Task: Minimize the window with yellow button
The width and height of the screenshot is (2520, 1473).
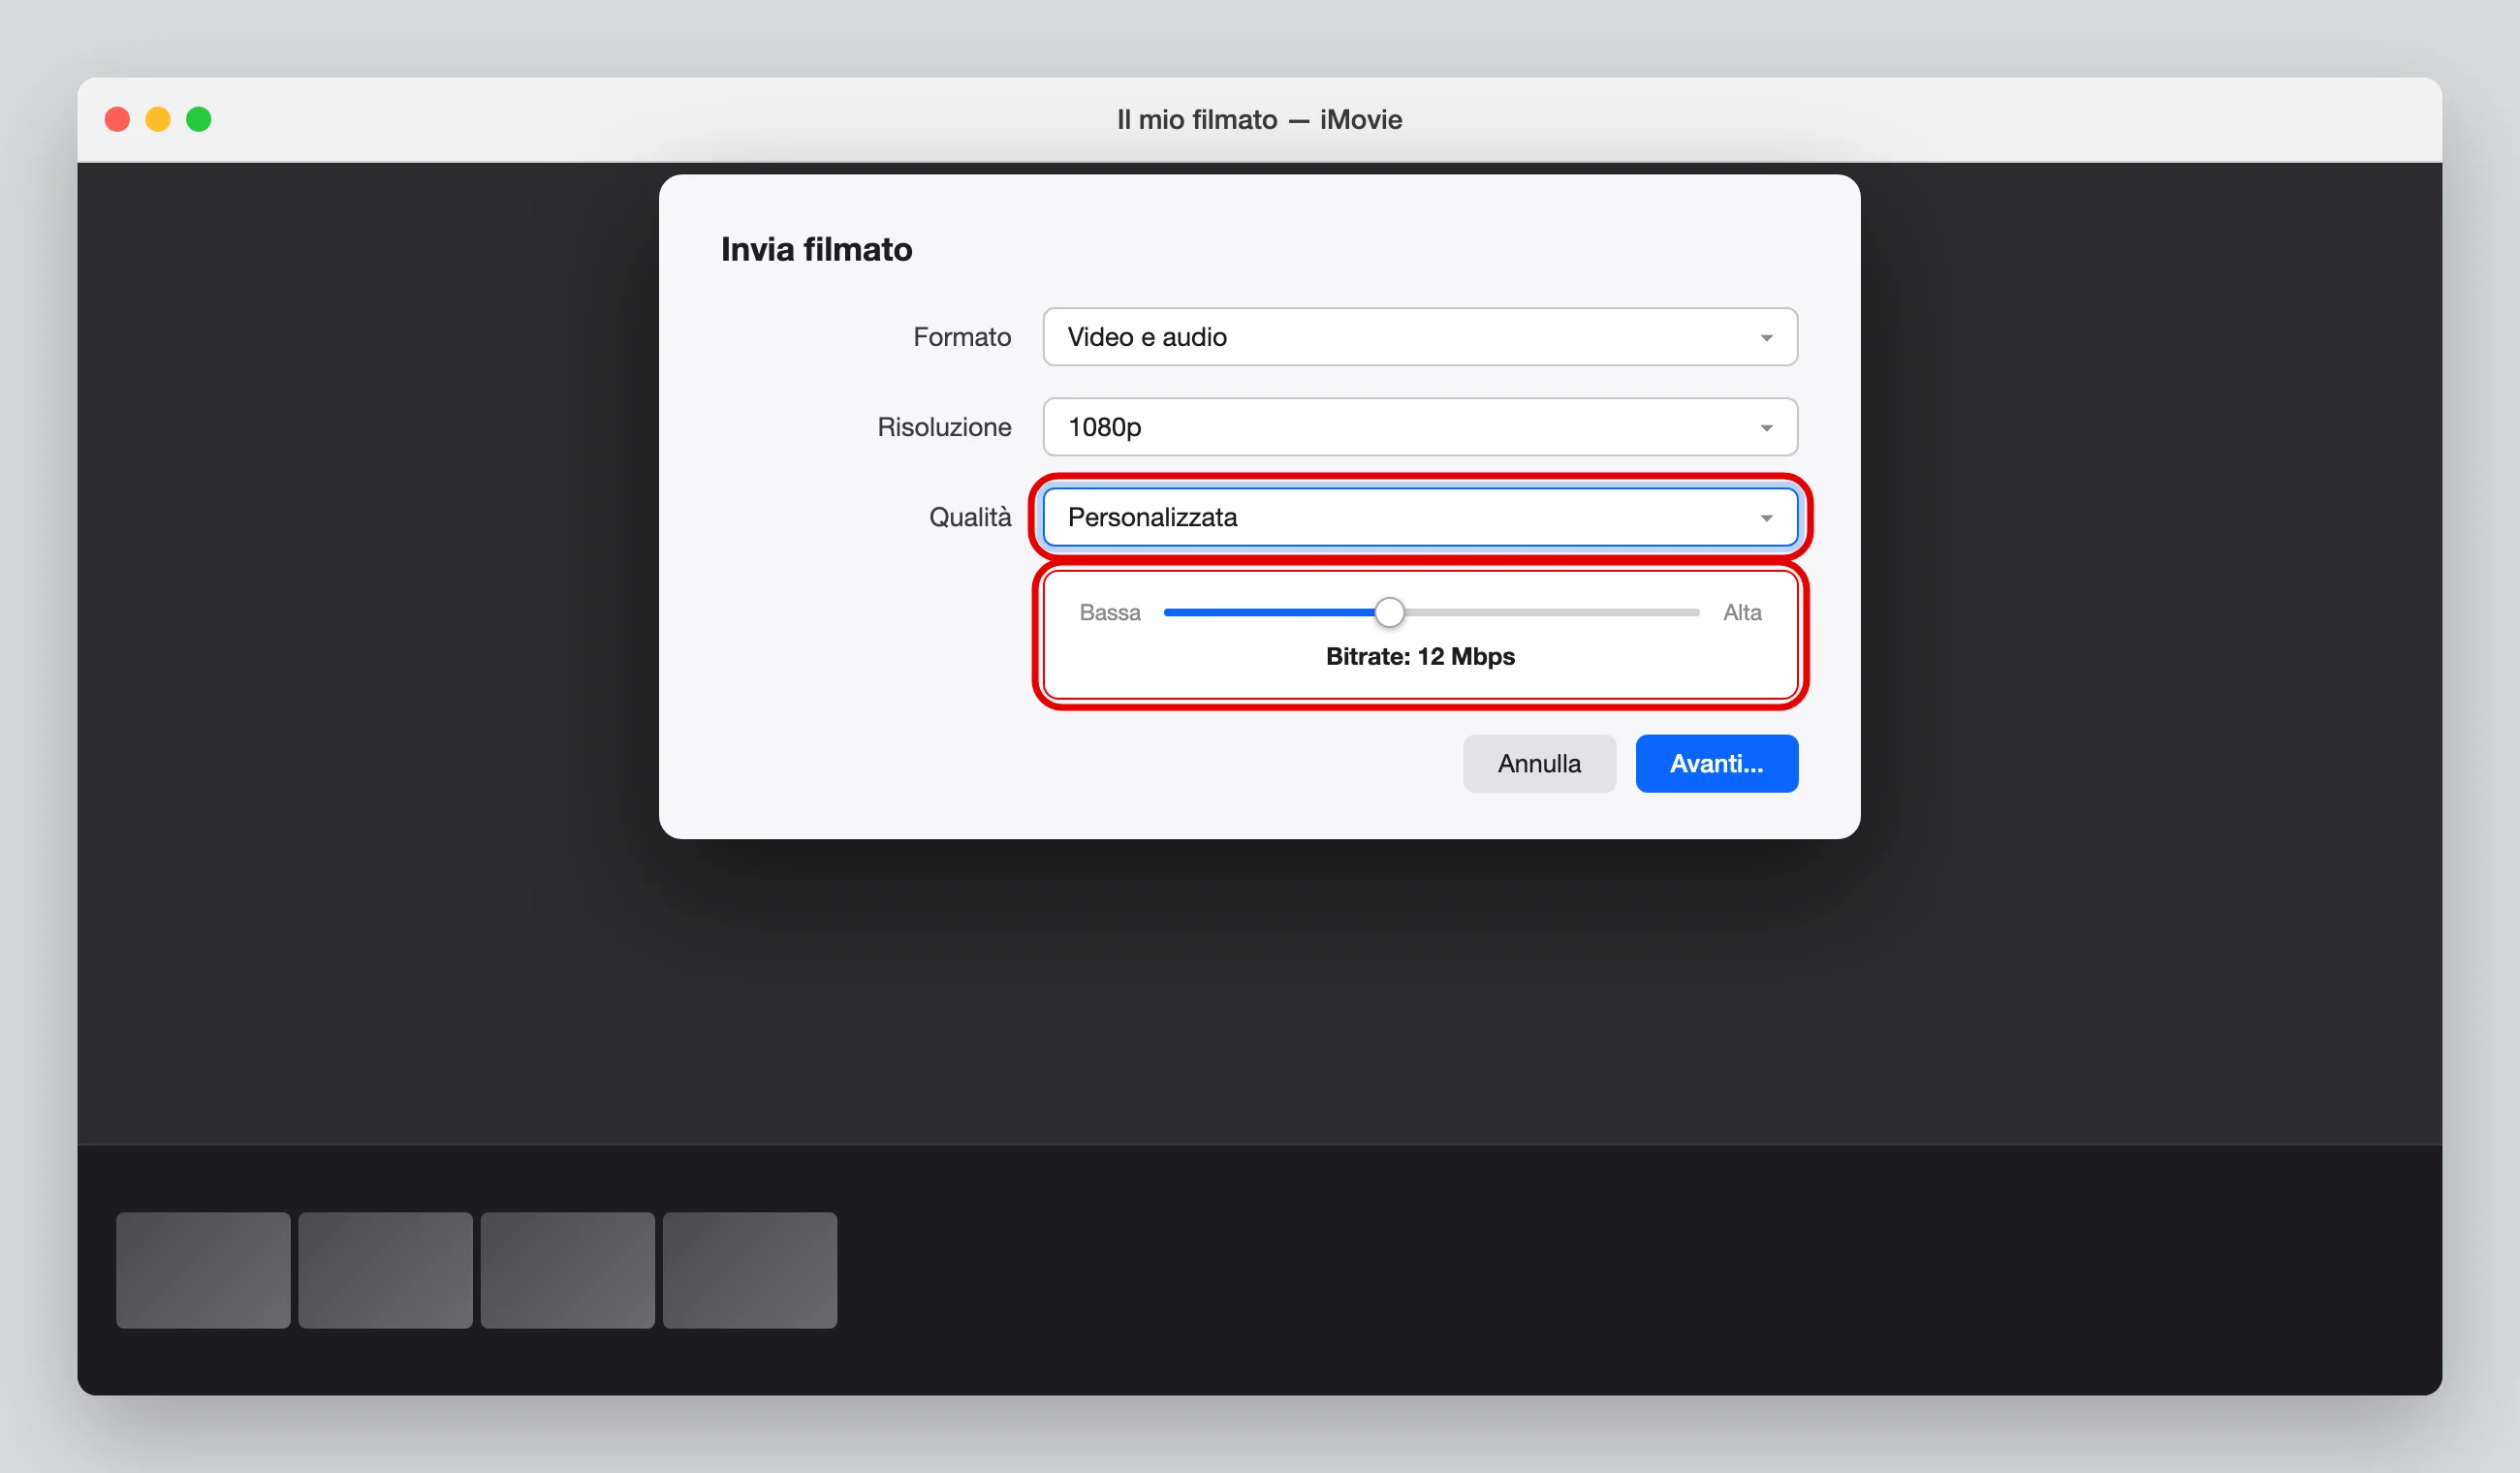Action: click(x=158, y=119)
